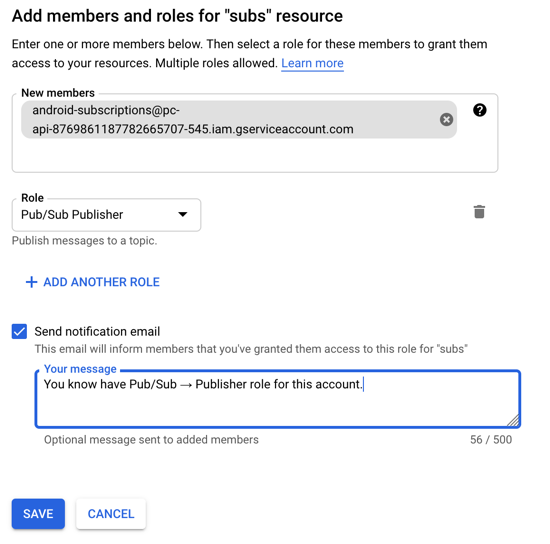Click the Role field label
This screenshot has width=550, height=544.
point(32,198)
